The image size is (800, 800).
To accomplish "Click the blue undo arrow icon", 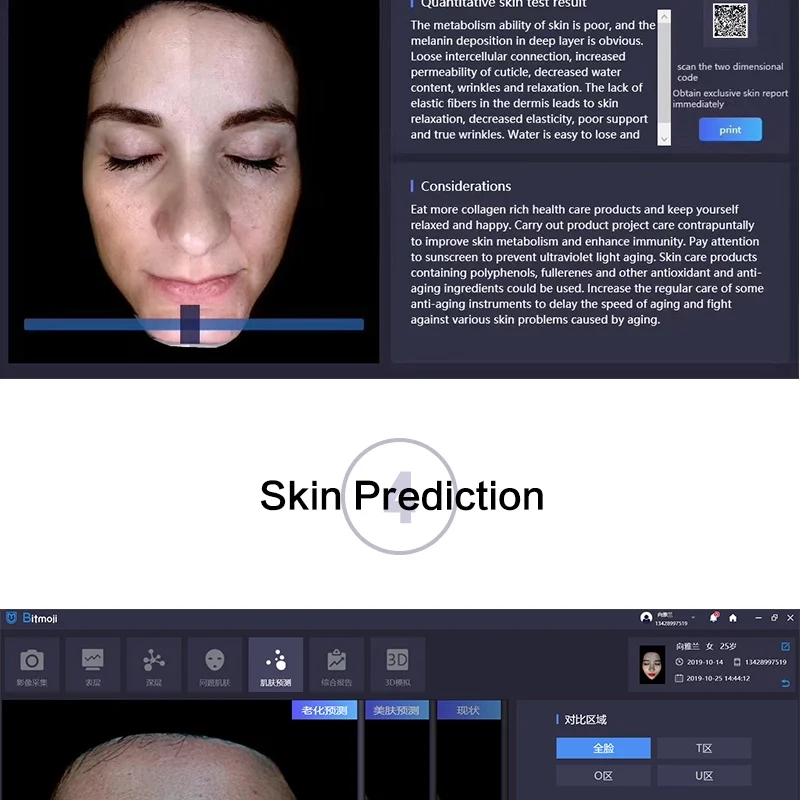I will 785,683.
